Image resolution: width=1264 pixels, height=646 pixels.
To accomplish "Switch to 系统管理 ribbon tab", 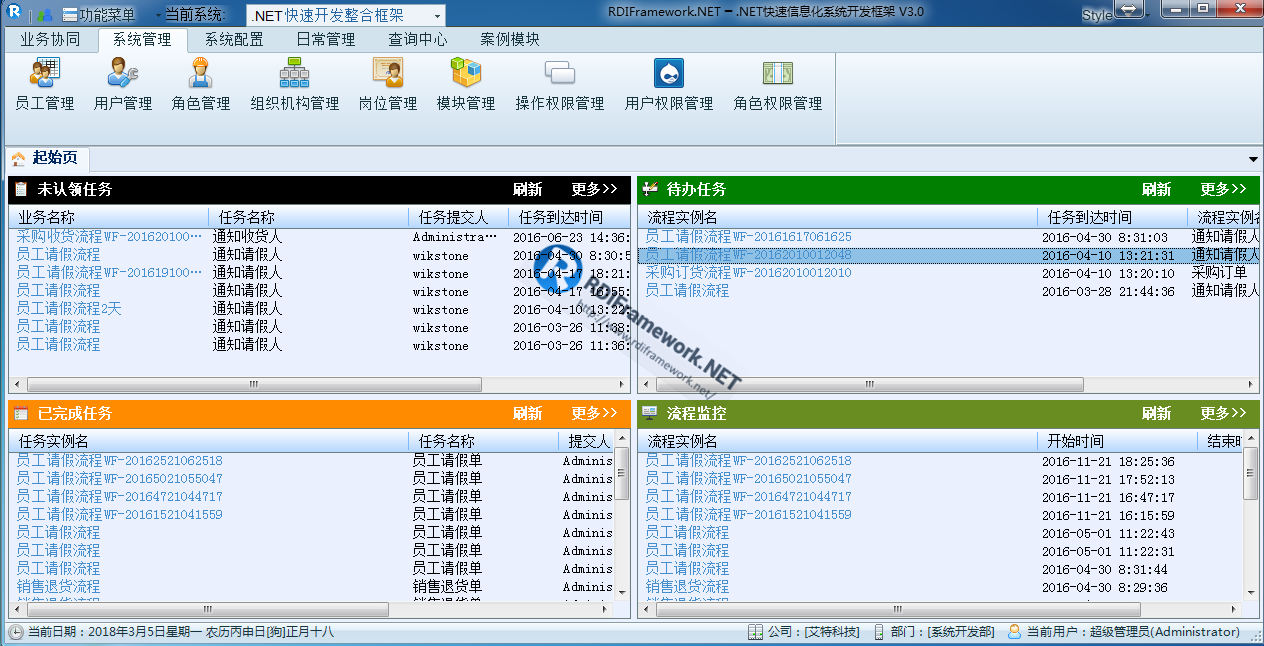I will click(142, 40).
